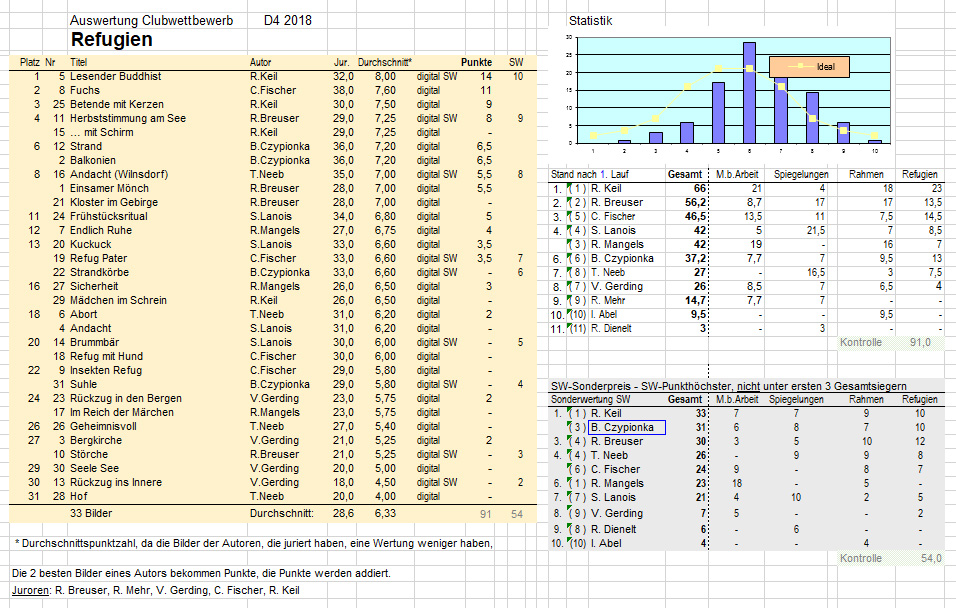Image resolution: width=956 pixels, height=608 pixels.
Task: Click the '37,2' total for B. Czypionka
Action: [x=695, y=259]
